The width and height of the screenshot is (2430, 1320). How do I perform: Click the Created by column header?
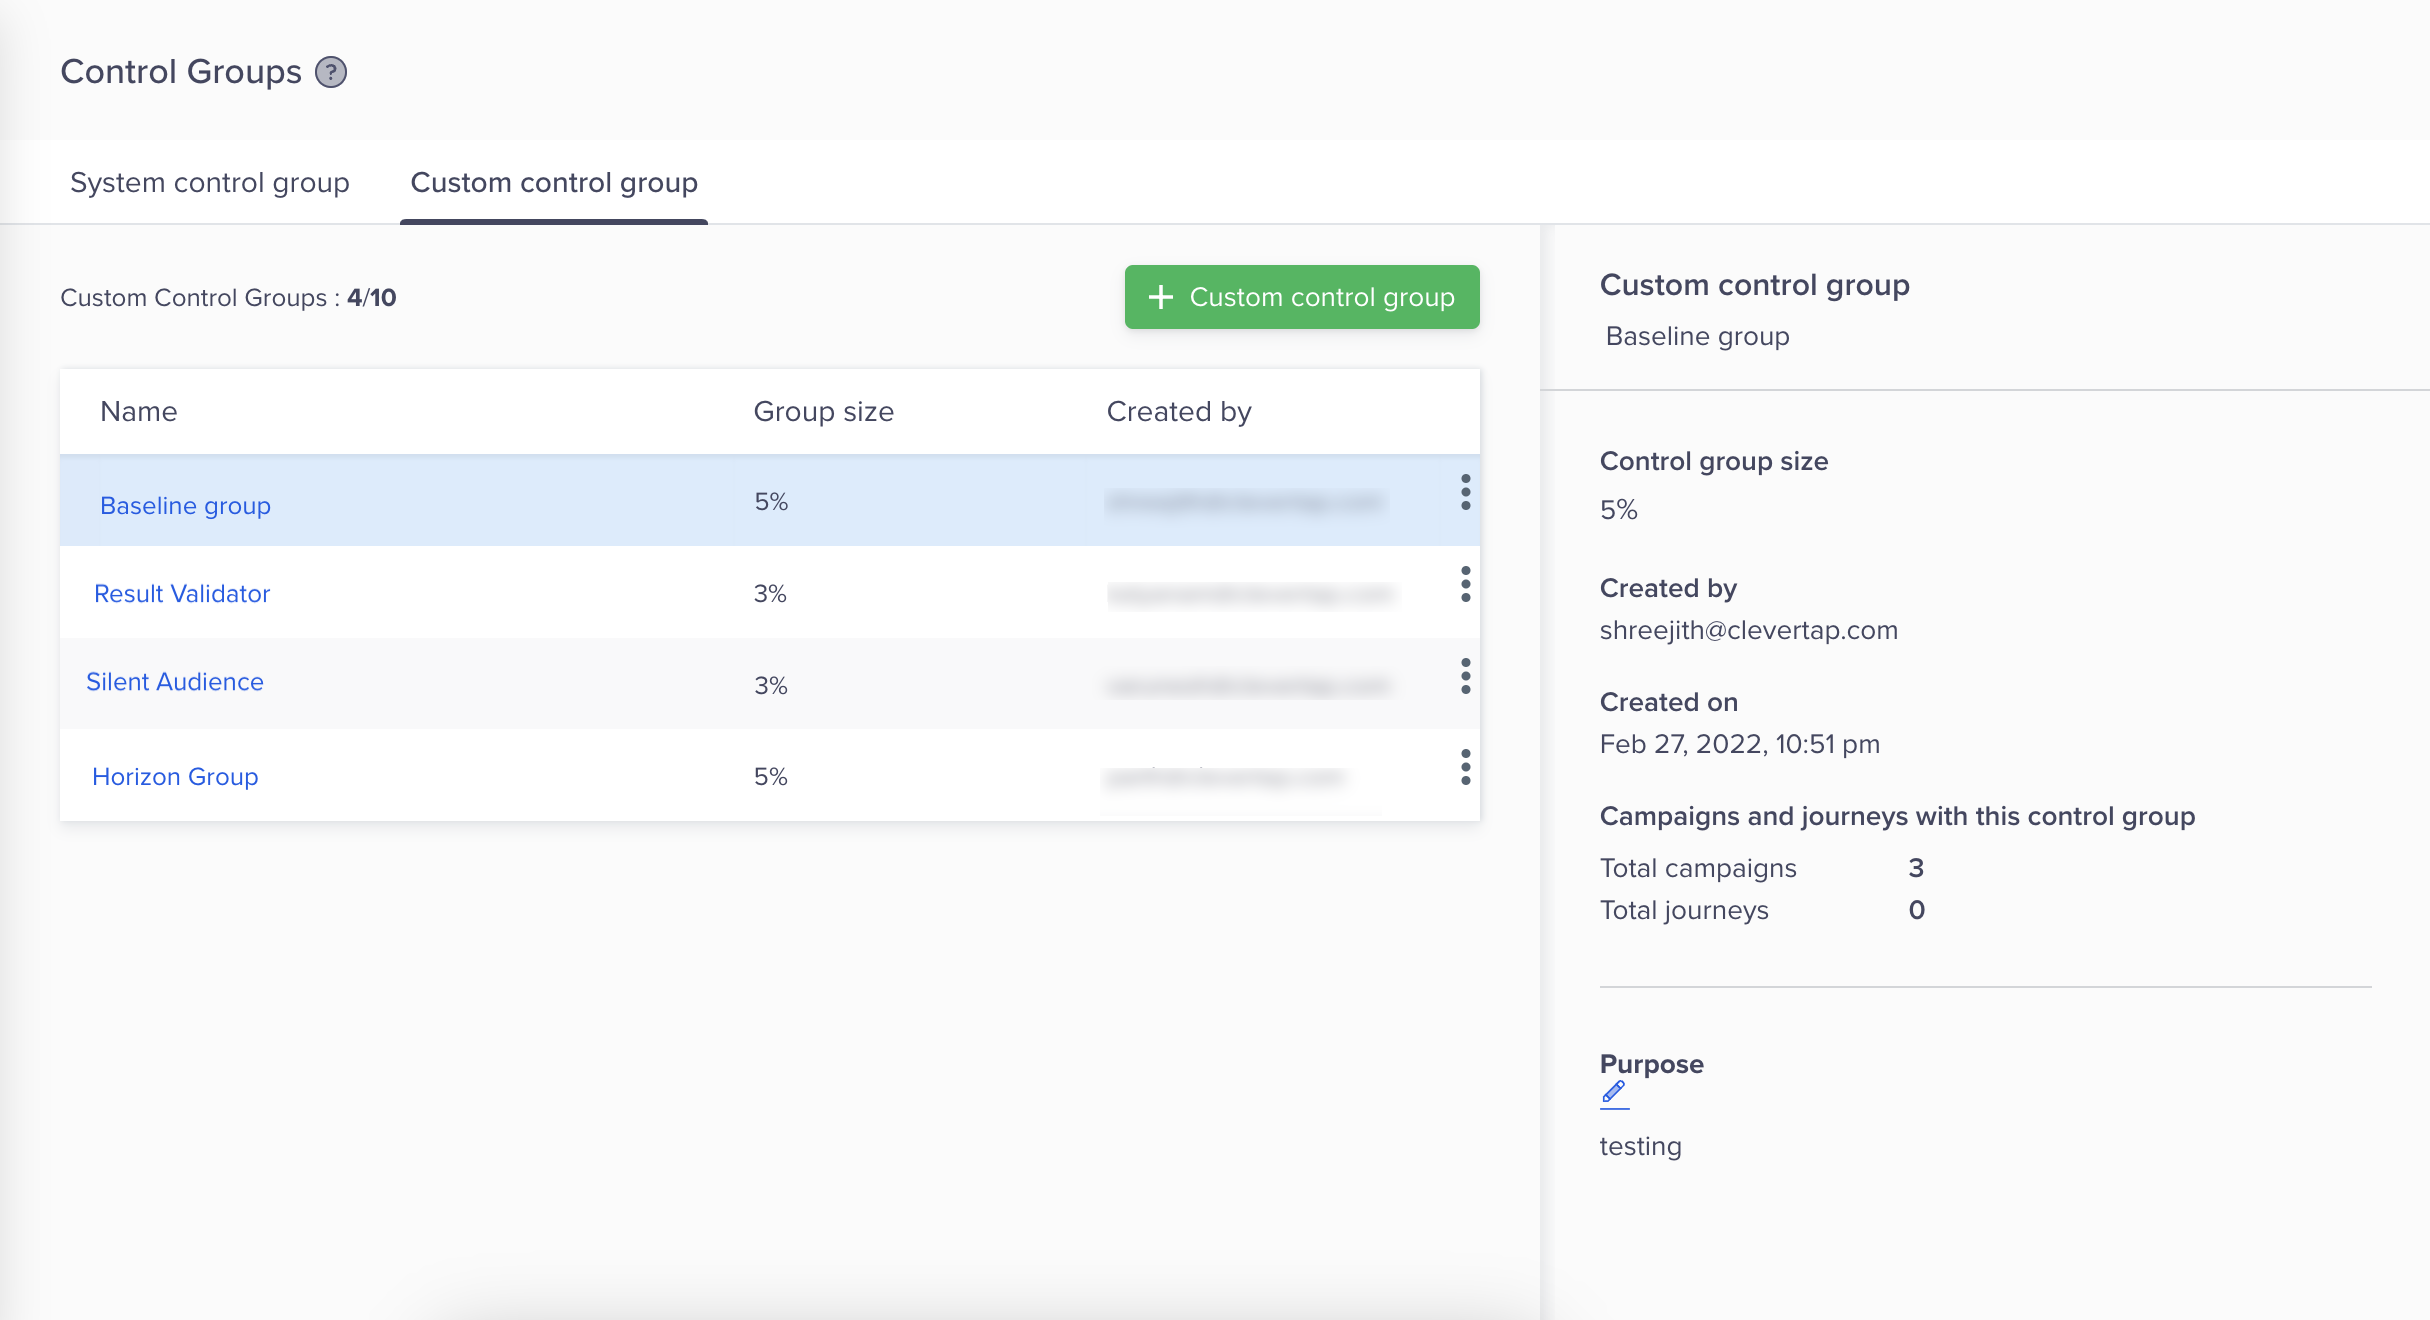(1179, 412)
